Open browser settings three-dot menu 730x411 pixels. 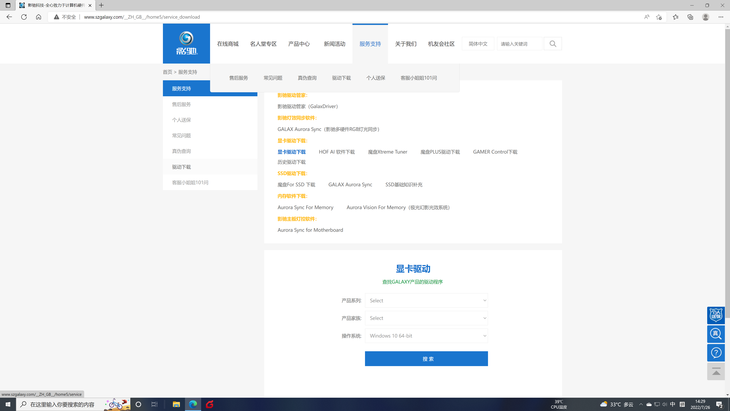click(721, 17)
